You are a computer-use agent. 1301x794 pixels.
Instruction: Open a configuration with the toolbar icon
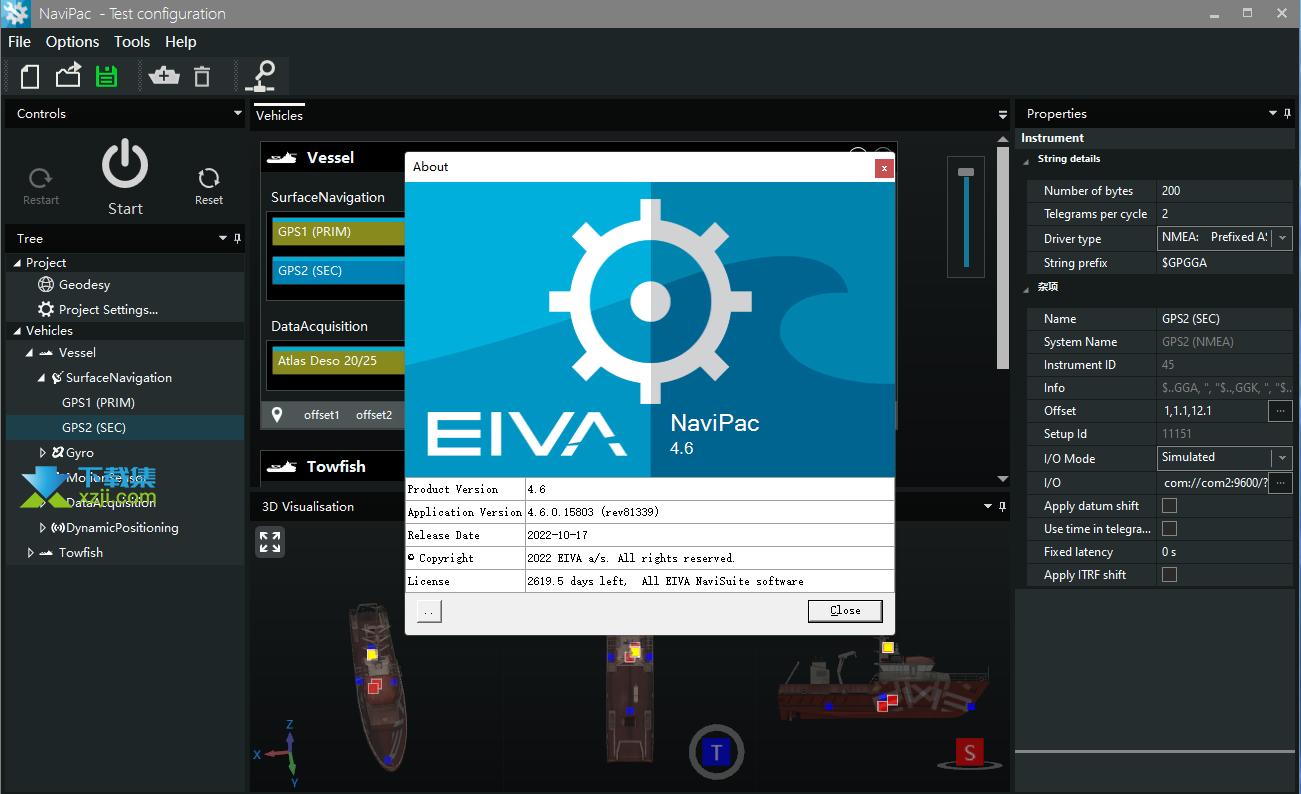[x=68, y=76]
